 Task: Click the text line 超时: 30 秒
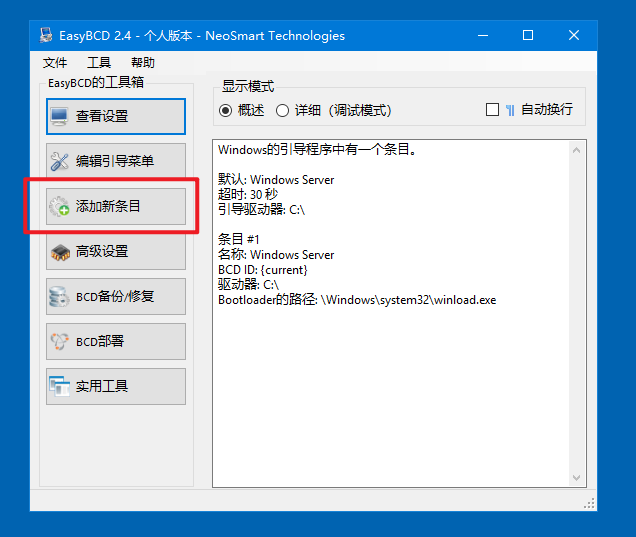(x=248, y=194)
